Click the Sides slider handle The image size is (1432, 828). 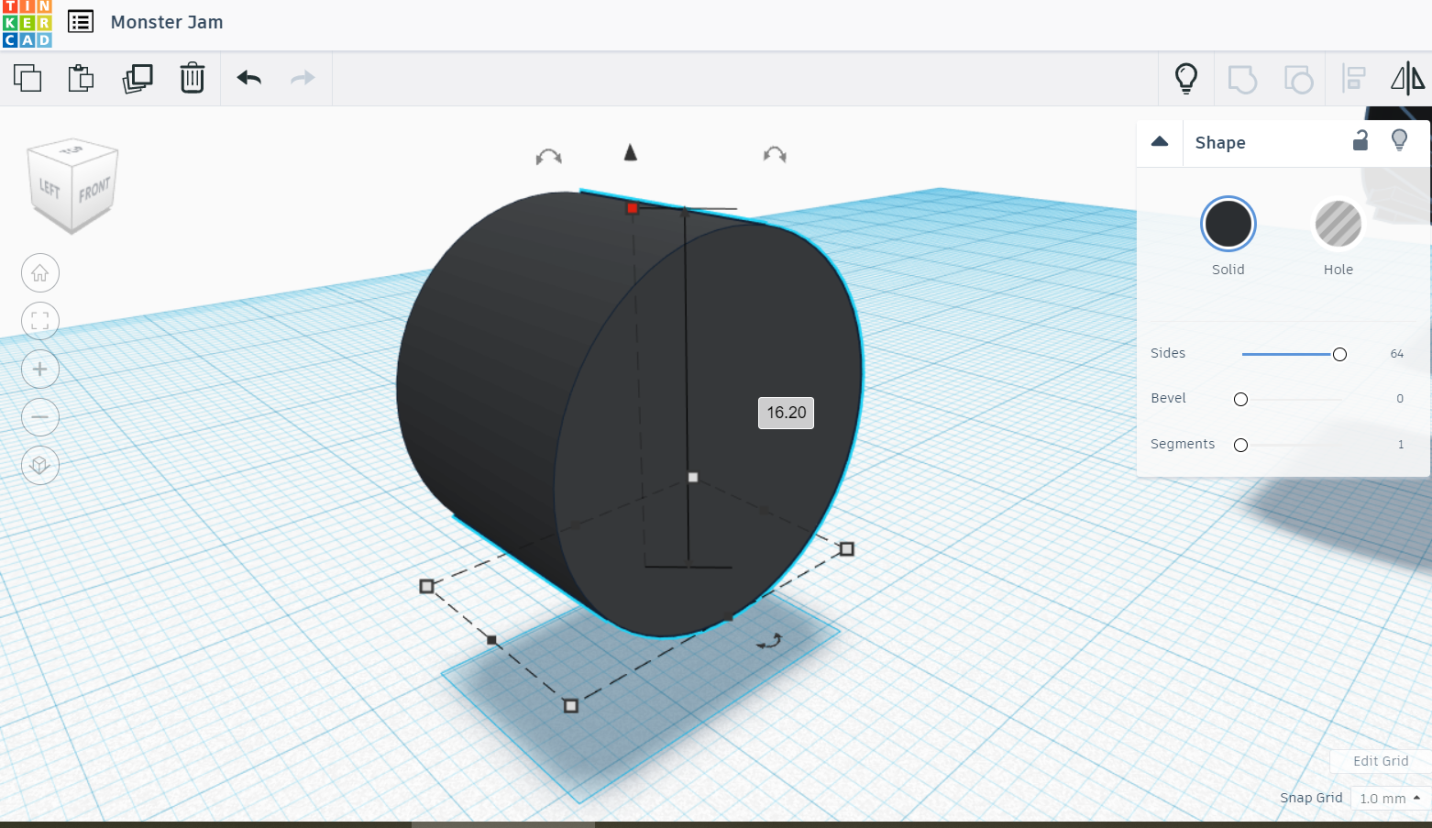pos(1340,354)
